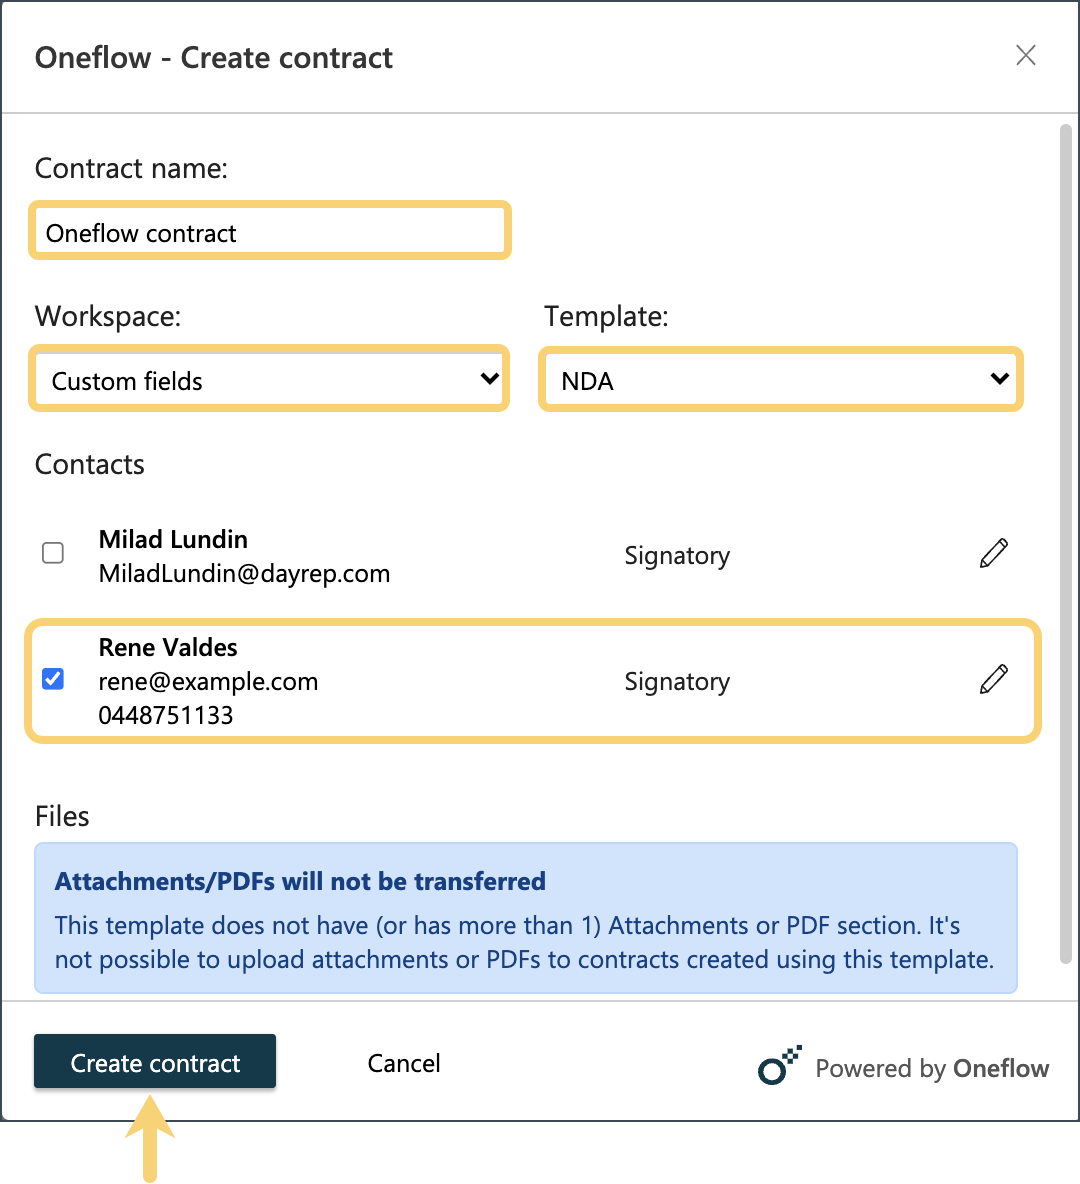
Task: Uncheck the Rene Valdes contact checkbox
Action: click(x=53, y=679)
